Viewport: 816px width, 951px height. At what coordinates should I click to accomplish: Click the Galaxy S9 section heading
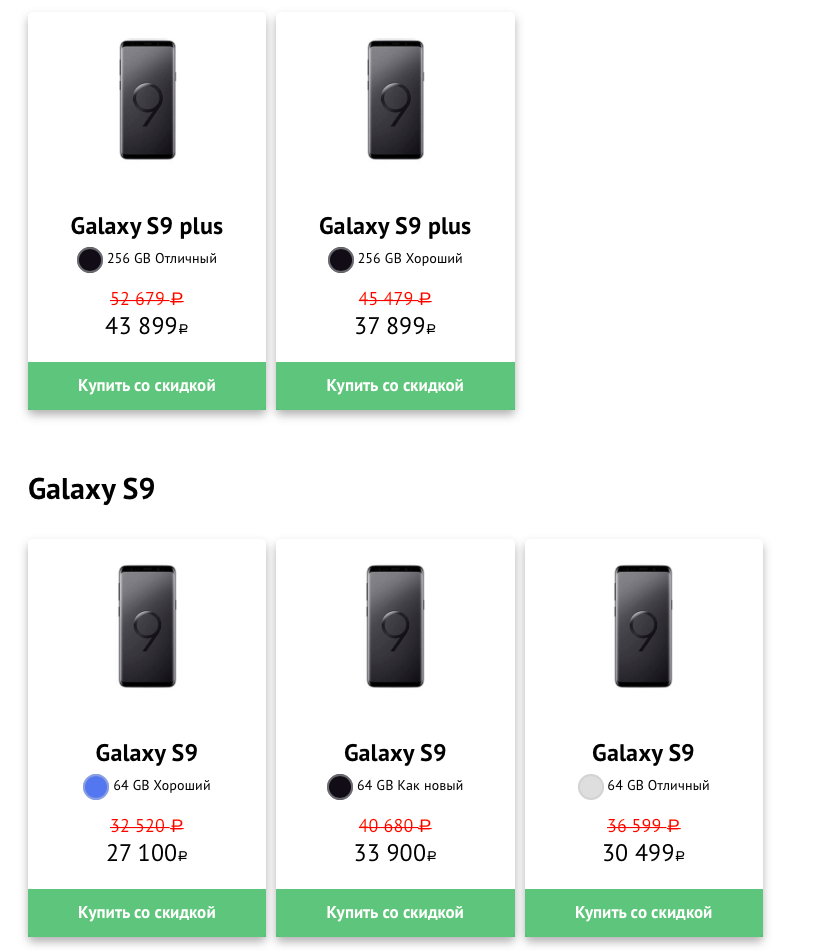[x=91, y=489]
